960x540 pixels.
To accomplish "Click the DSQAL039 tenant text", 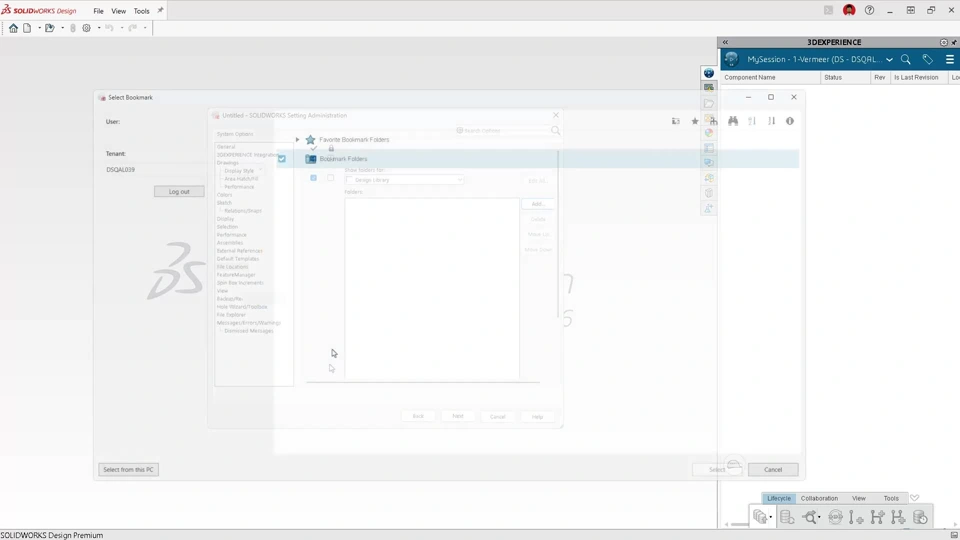I will tap(121, 170).
